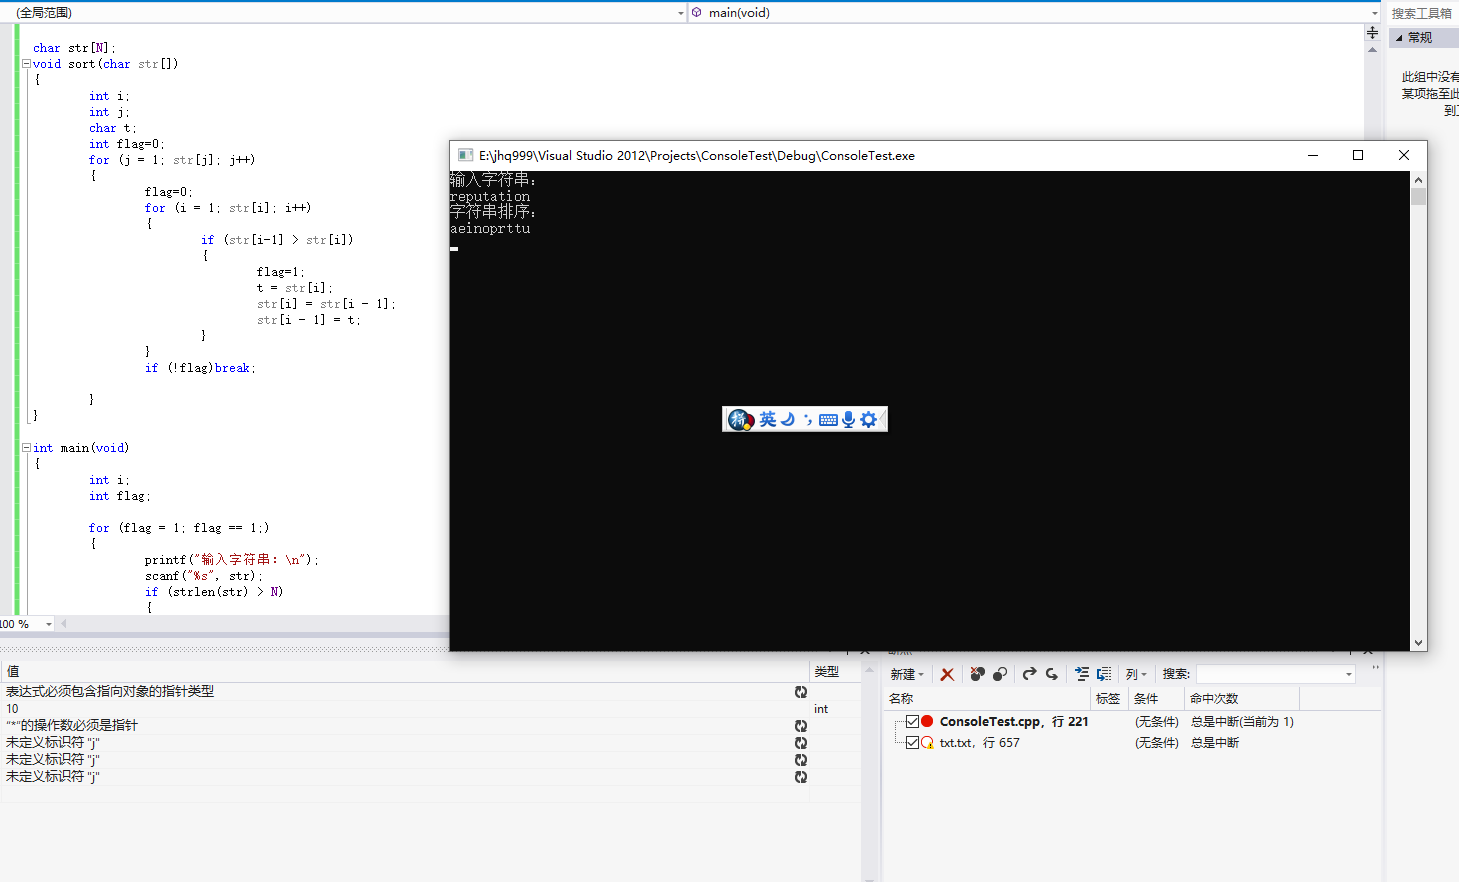Refresh watch row with '*' operand error
The image size is (1459, 882).
pyautogui.click(x=801, y=726)
